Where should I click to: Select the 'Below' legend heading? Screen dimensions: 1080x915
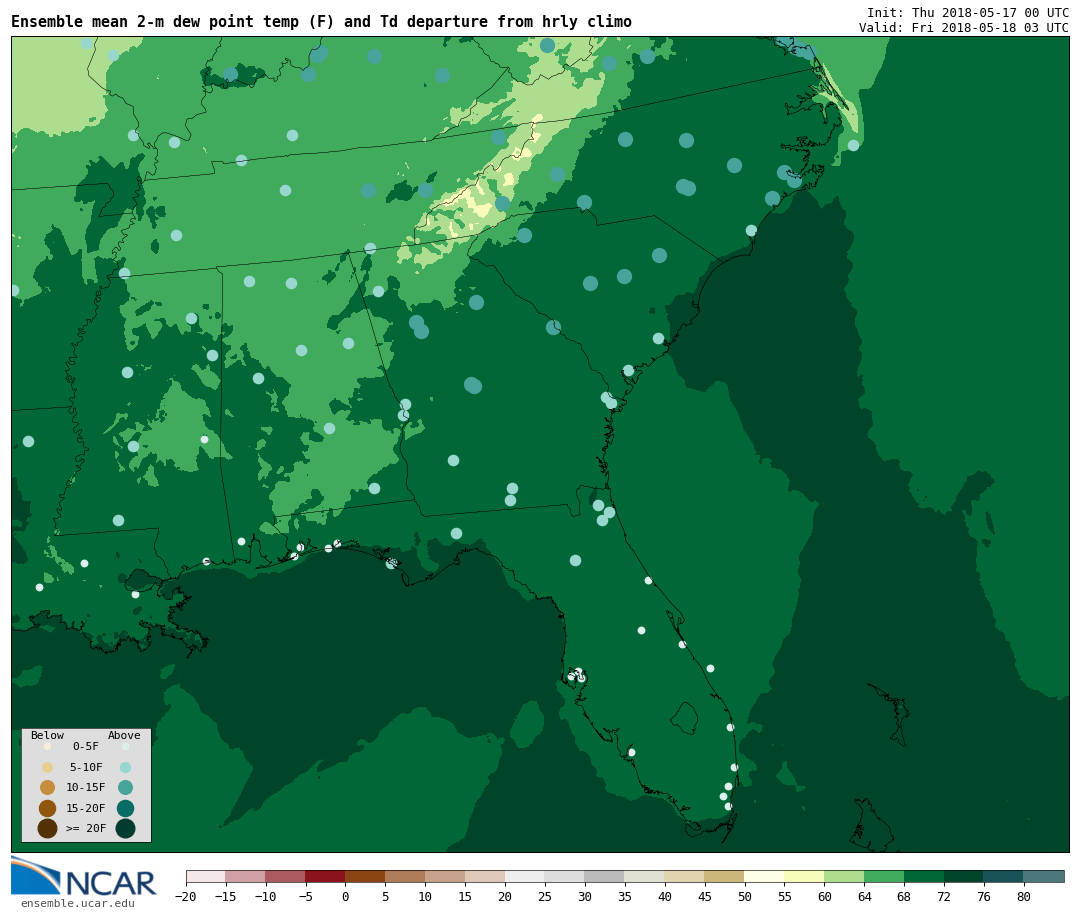point(48,735)
